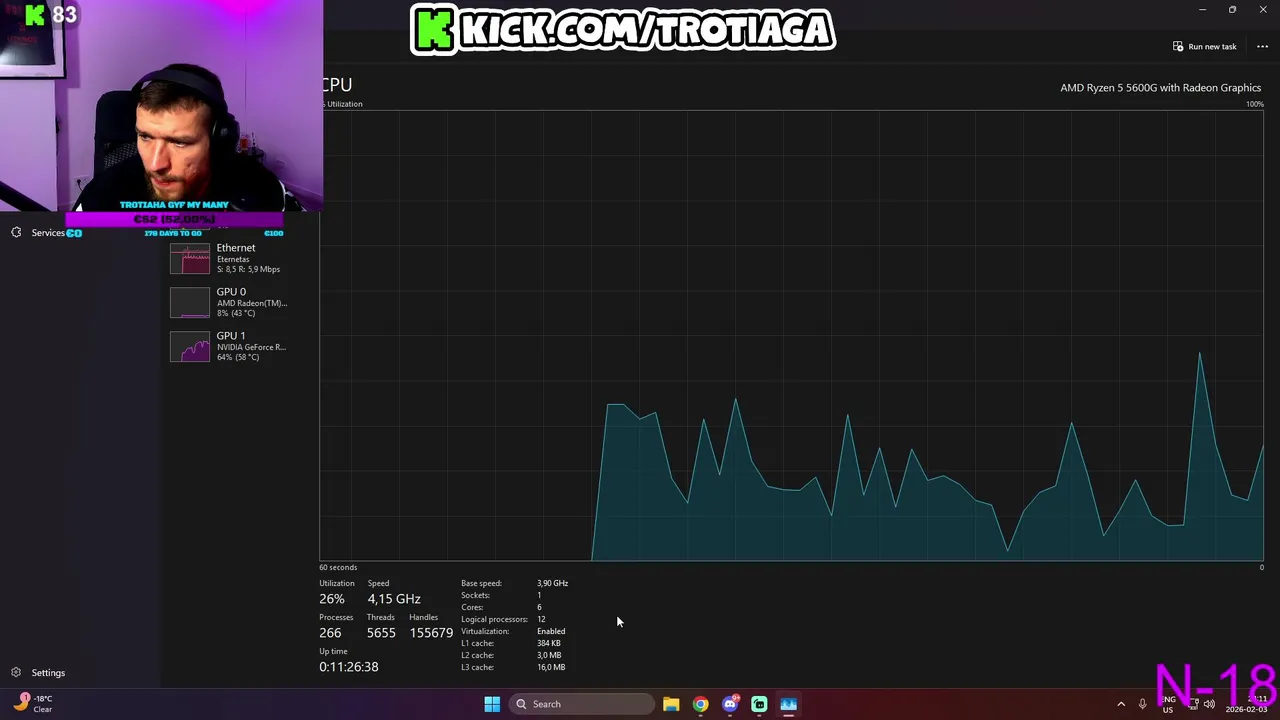Viewport: 1280px width, 720px height.
Task: Click the GPU 0 mini graph thumbnail
Action: pos(190,303)
